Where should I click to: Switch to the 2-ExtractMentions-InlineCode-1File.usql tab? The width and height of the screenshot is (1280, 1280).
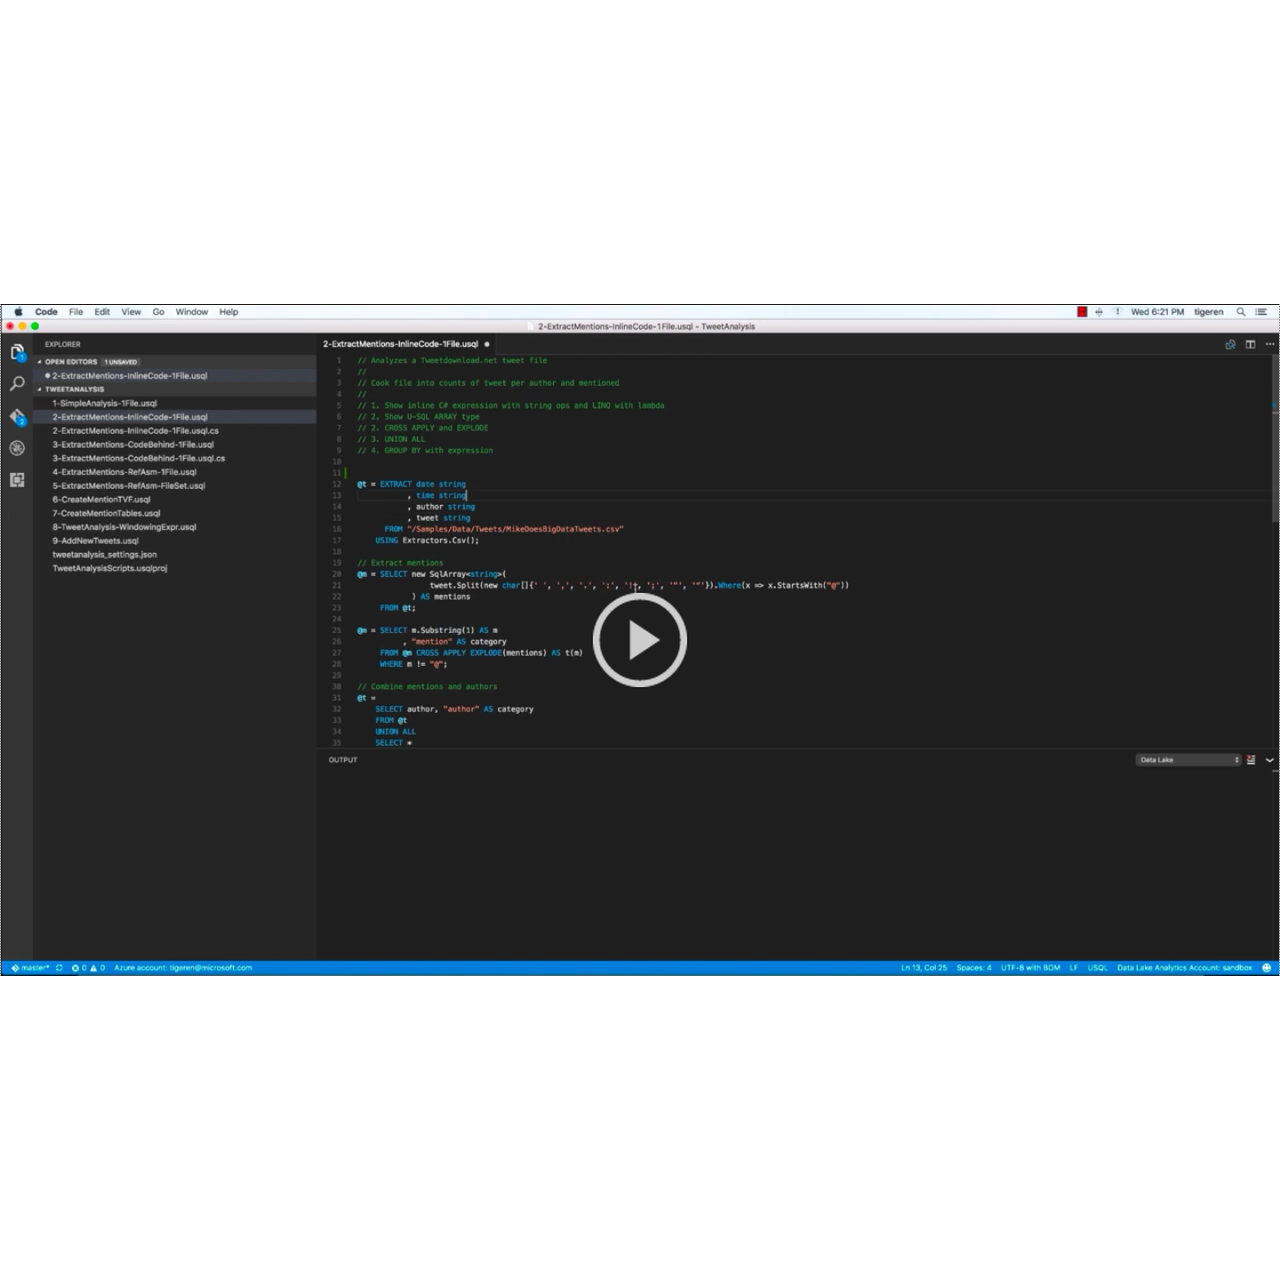[x=398, y=343]
